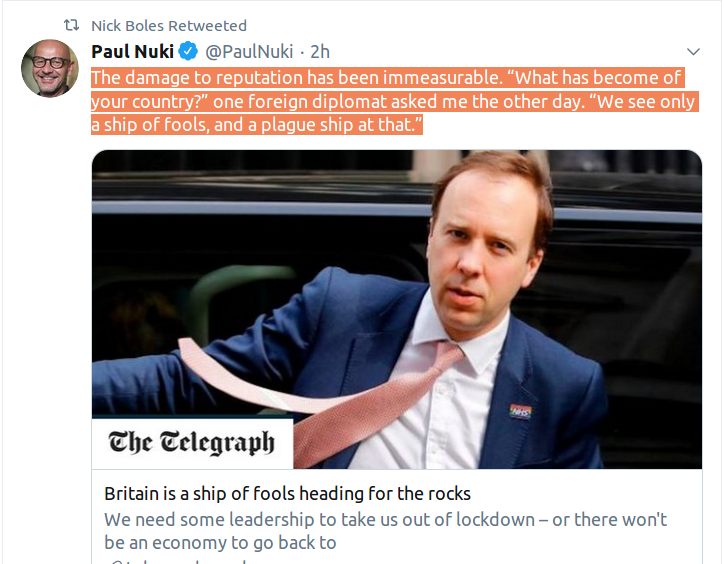The height and width of the screenshot is (564, 725).
Task: Select the @PaulNuki handle
Action: click(252, 51)
